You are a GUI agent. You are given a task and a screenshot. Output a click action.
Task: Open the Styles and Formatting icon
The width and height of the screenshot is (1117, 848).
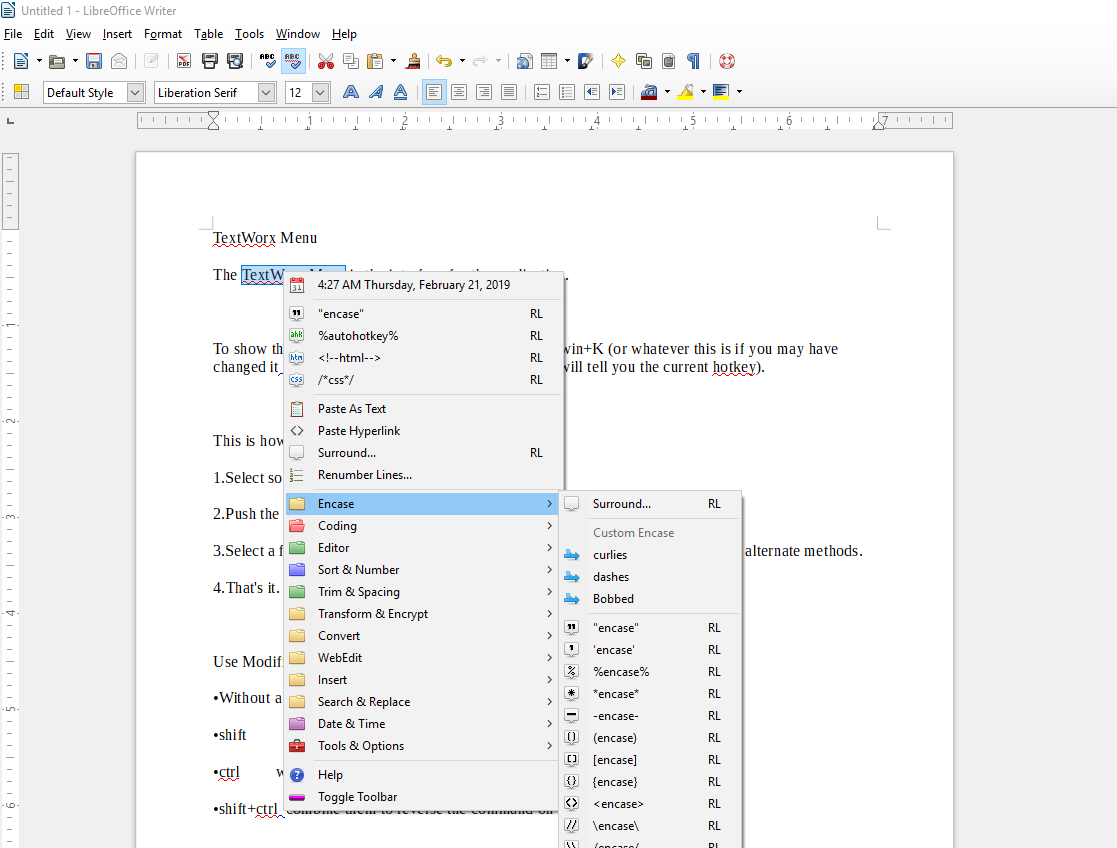[x=21, y=92]
